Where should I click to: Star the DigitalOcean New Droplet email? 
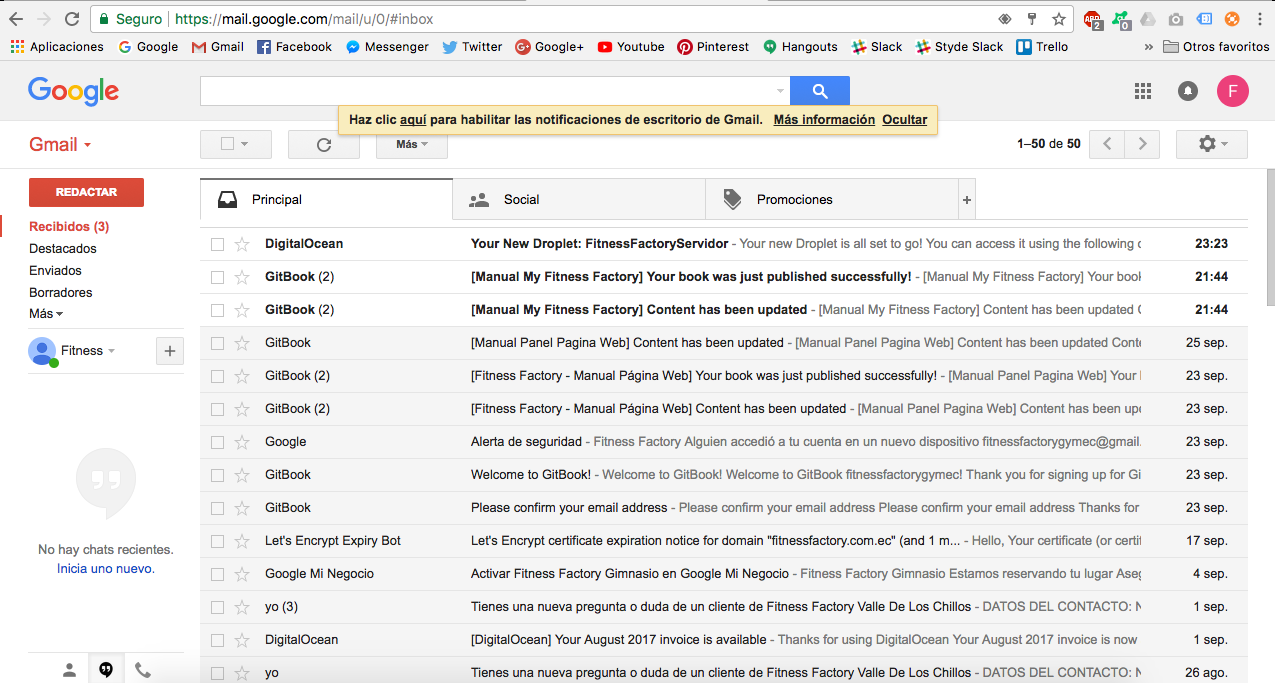coord(241,244)
